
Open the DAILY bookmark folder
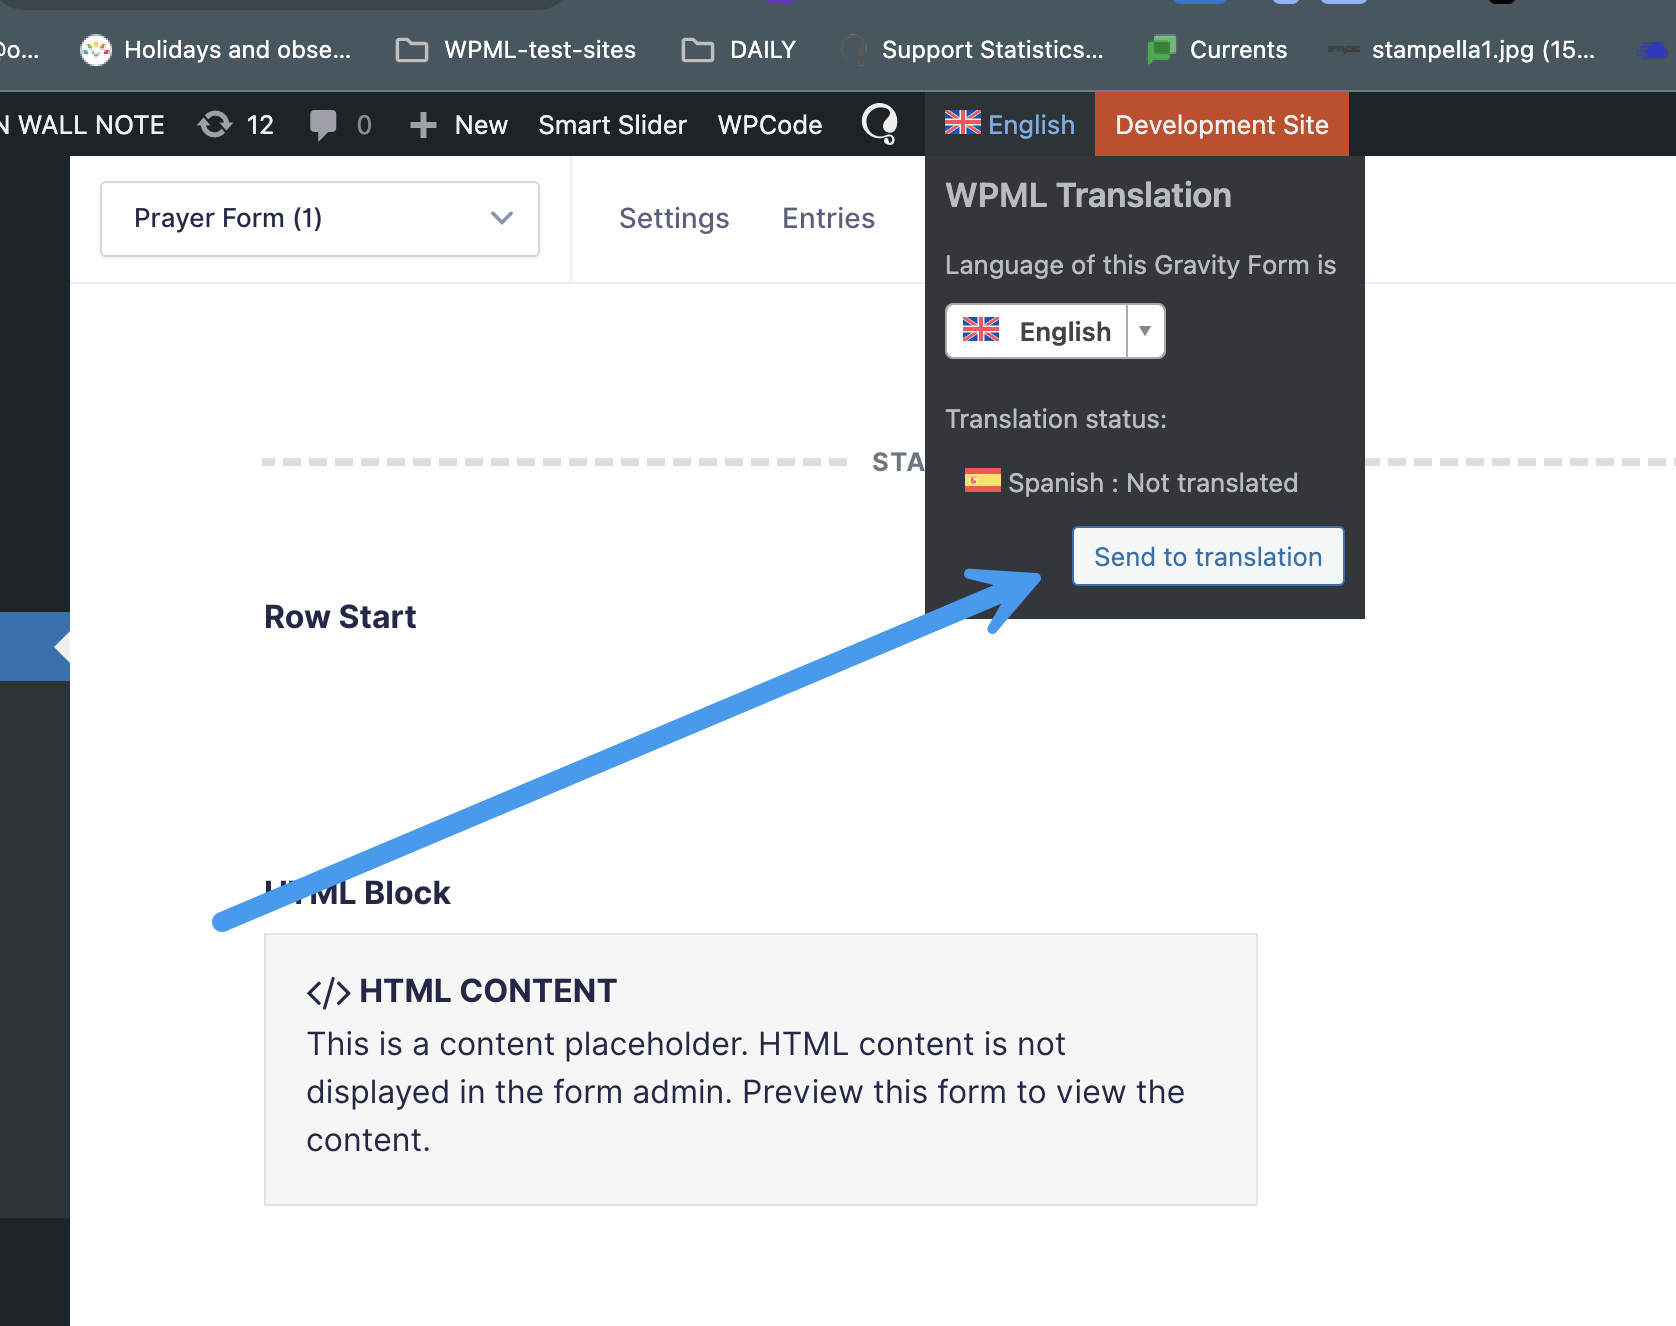[739, 50]
